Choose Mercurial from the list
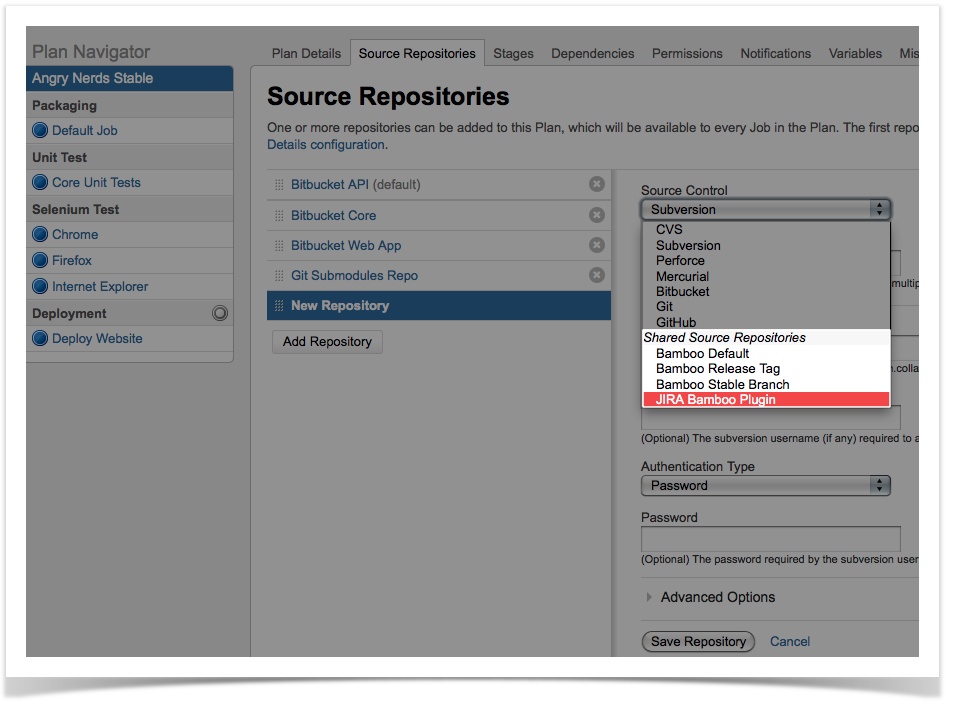953x706 pixels. [682, 276]
